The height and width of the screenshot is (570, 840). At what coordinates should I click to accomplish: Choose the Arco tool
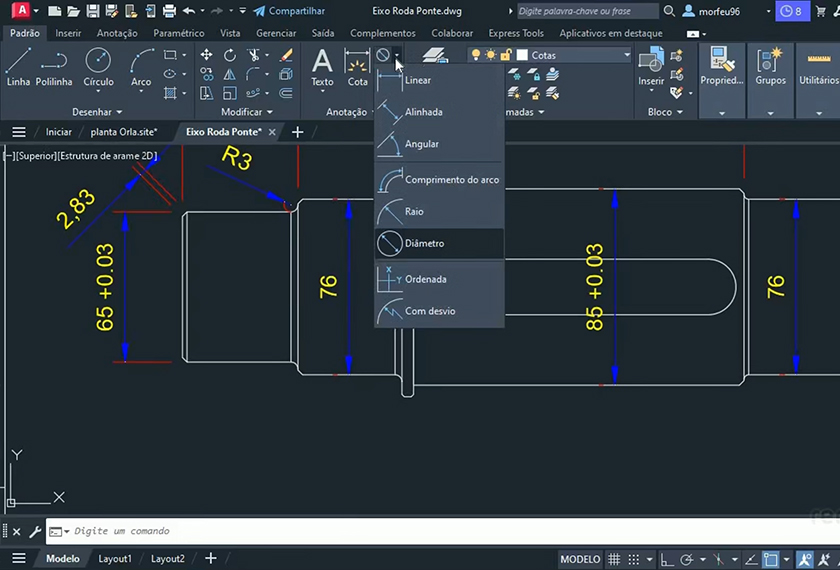pos(141,66)
